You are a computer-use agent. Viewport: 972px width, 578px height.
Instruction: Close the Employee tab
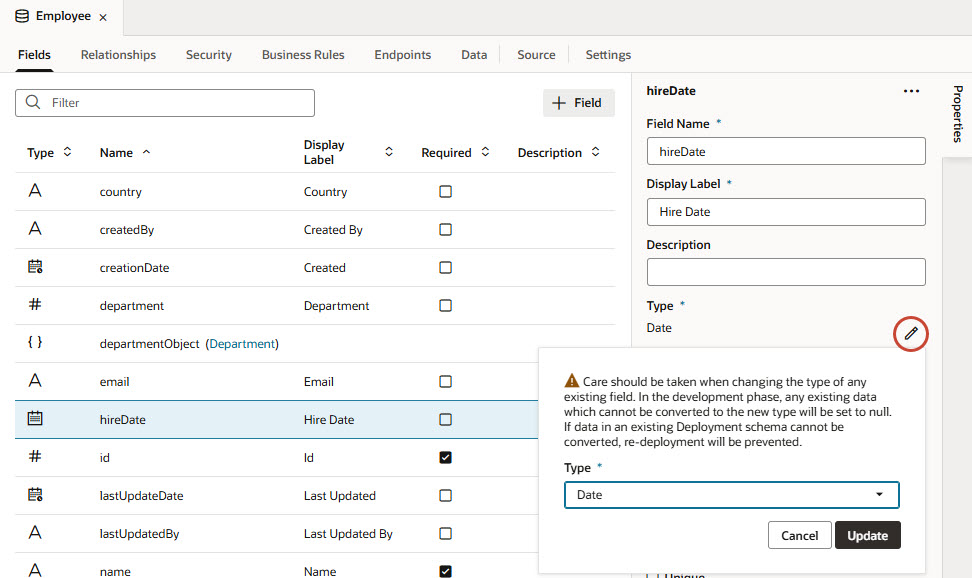[103, 18]
